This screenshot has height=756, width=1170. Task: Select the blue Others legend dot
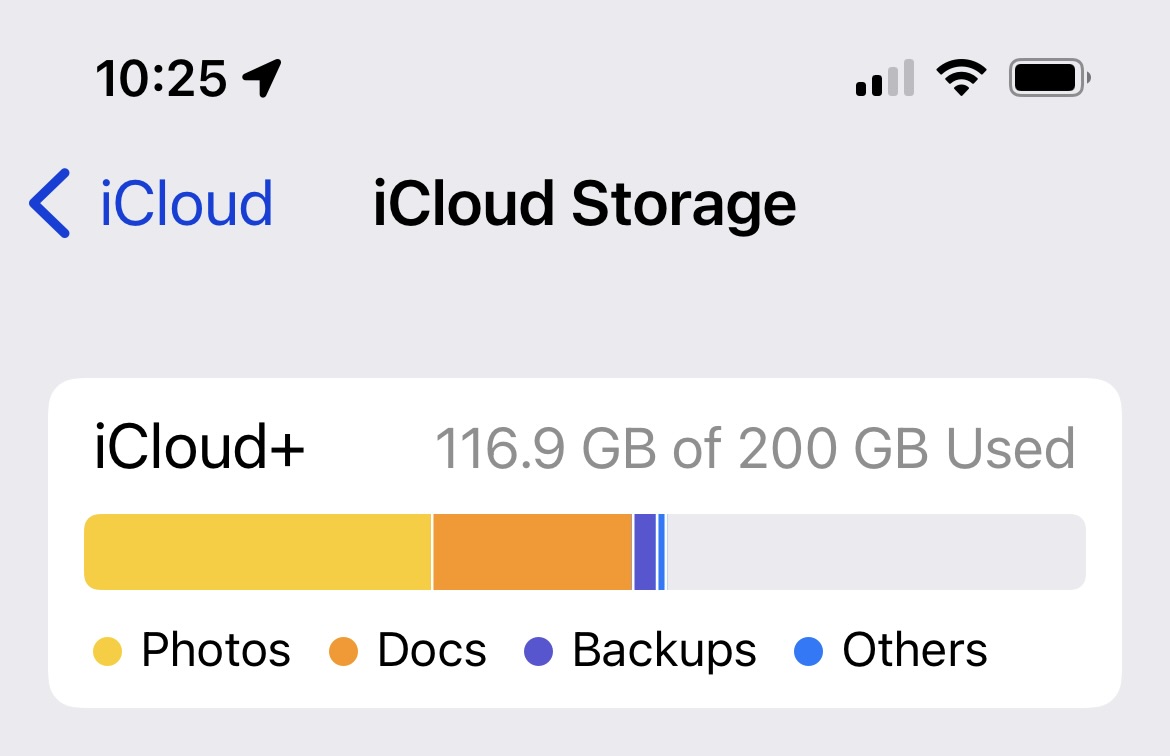tap(808, 650)
